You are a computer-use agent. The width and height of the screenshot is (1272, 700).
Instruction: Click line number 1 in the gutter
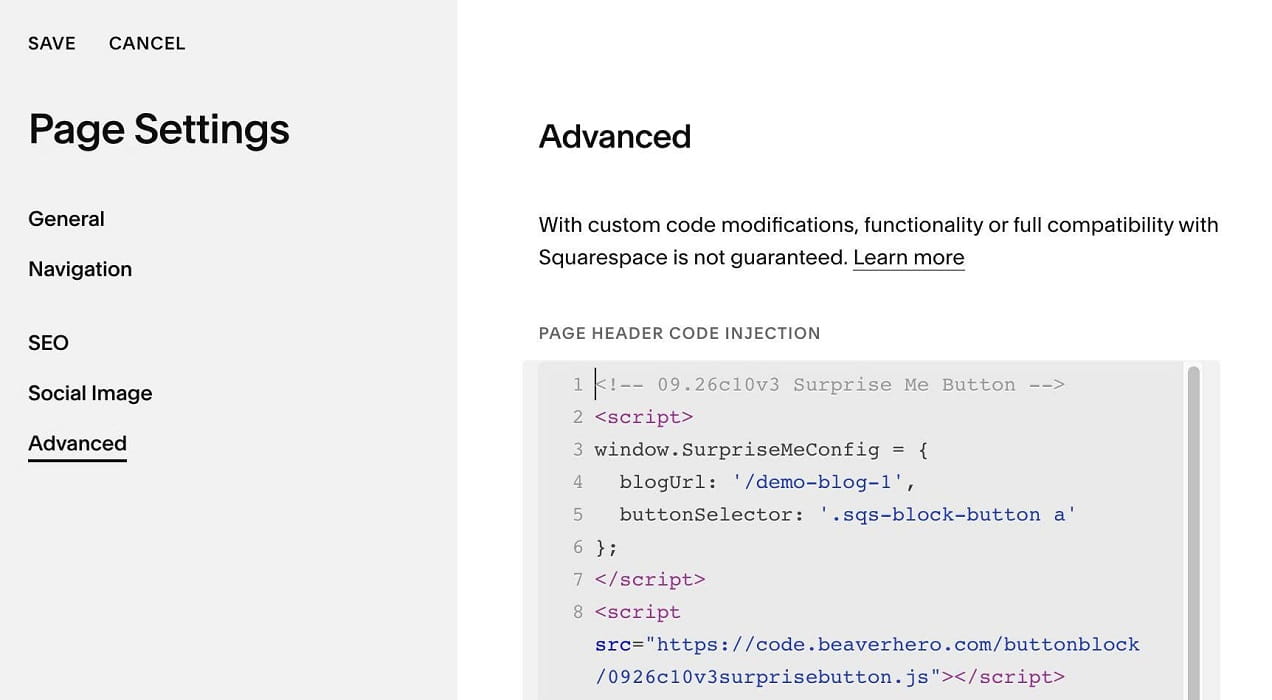click(x=578, y=384)
